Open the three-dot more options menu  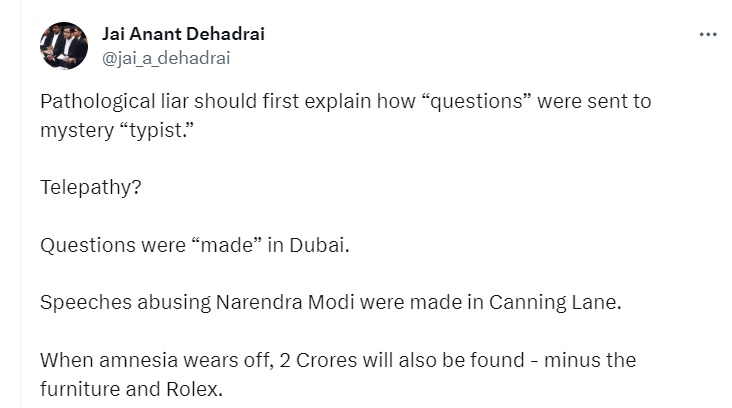pyautogui.click(x=708, y=35)
